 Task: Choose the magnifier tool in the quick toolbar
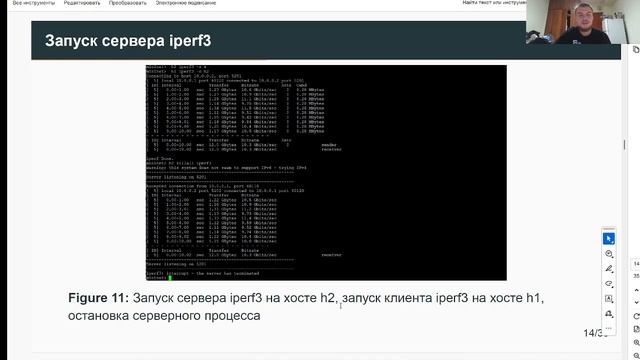tap(609, 254)
